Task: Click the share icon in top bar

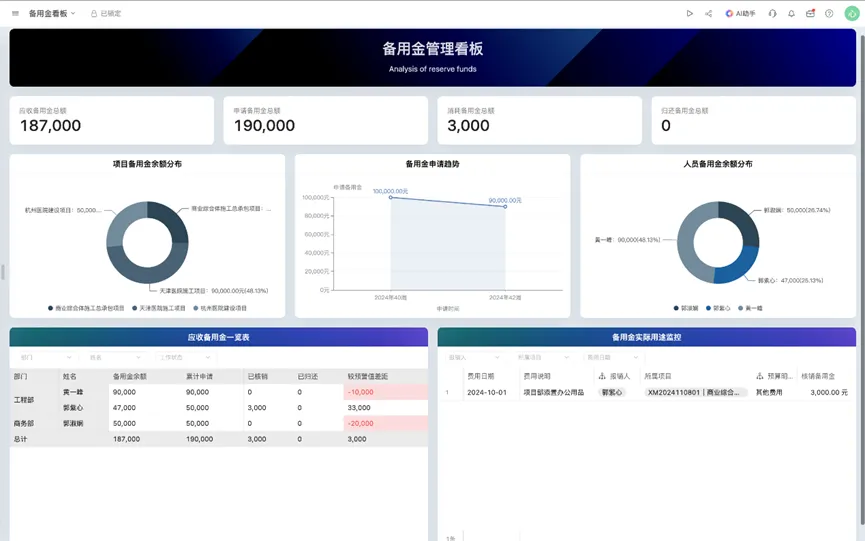Action: pyautogui.click(x=708, y=13)
